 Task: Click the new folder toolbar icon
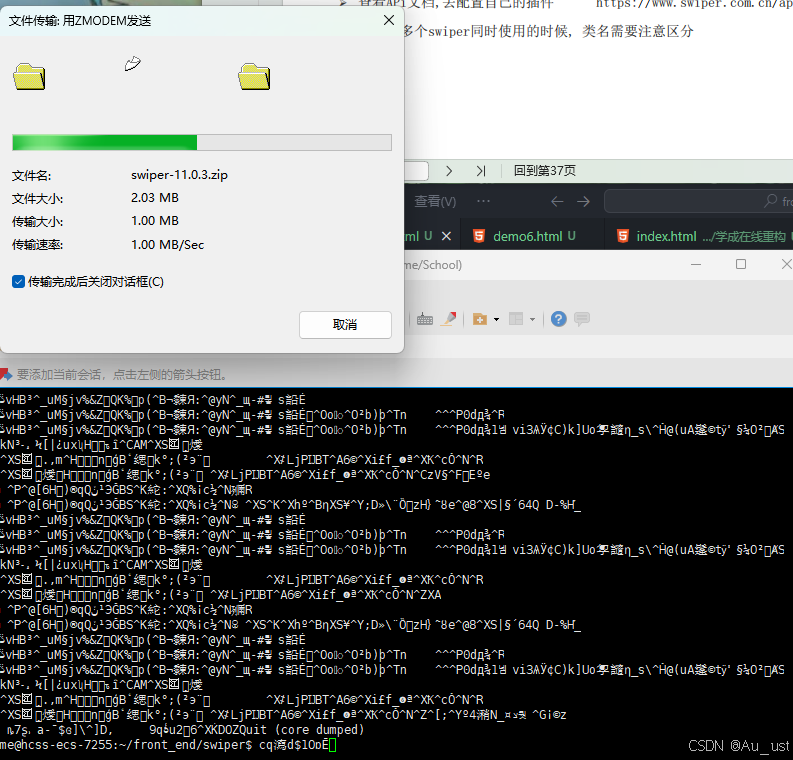tap(479, 319)
